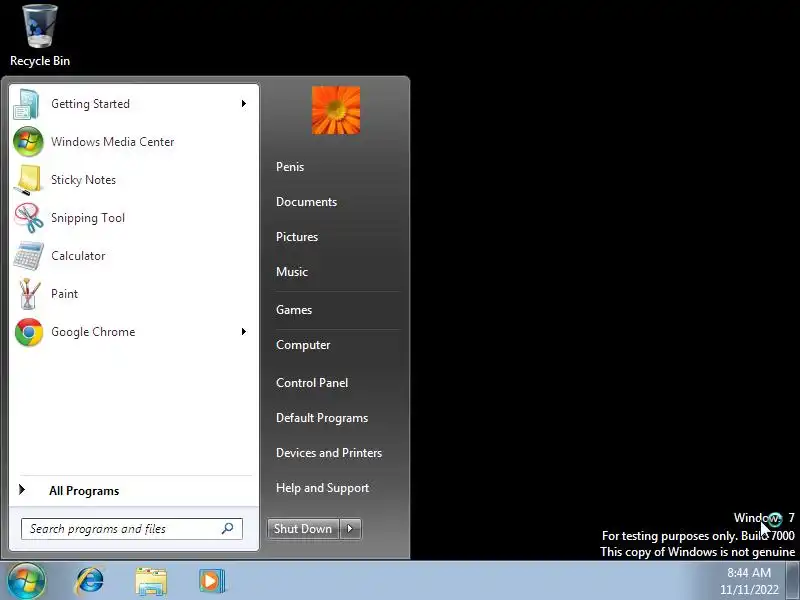Open Default Programs

point(322,418)
